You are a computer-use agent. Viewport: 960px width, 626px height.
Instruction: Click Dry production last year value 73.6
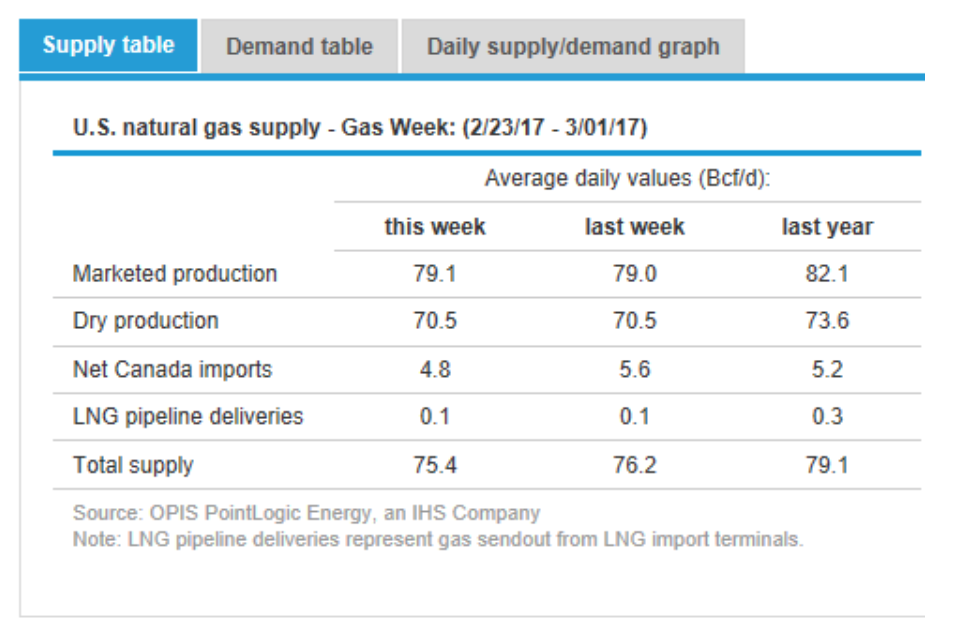point(826,321)
